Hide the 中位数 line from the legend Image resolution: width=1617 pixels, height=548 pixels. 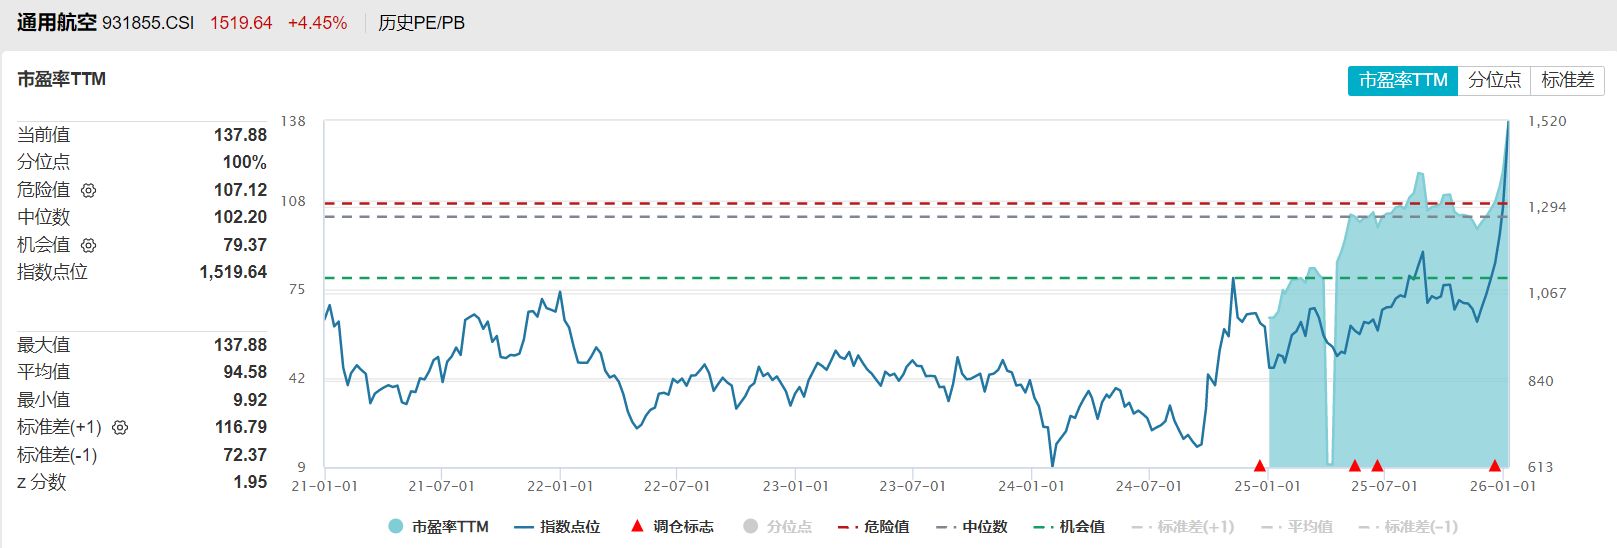click(972, 526)
